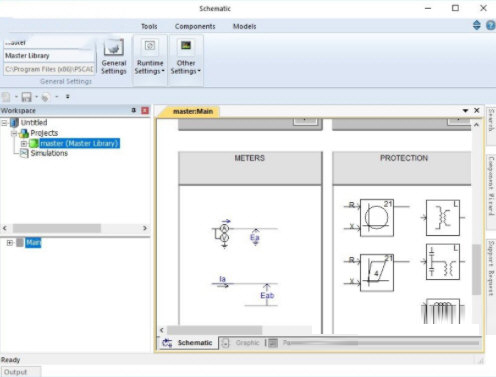Click the canvas horizontal scrollbar thumb
The image size is (496, 377).
click(214, 330)
